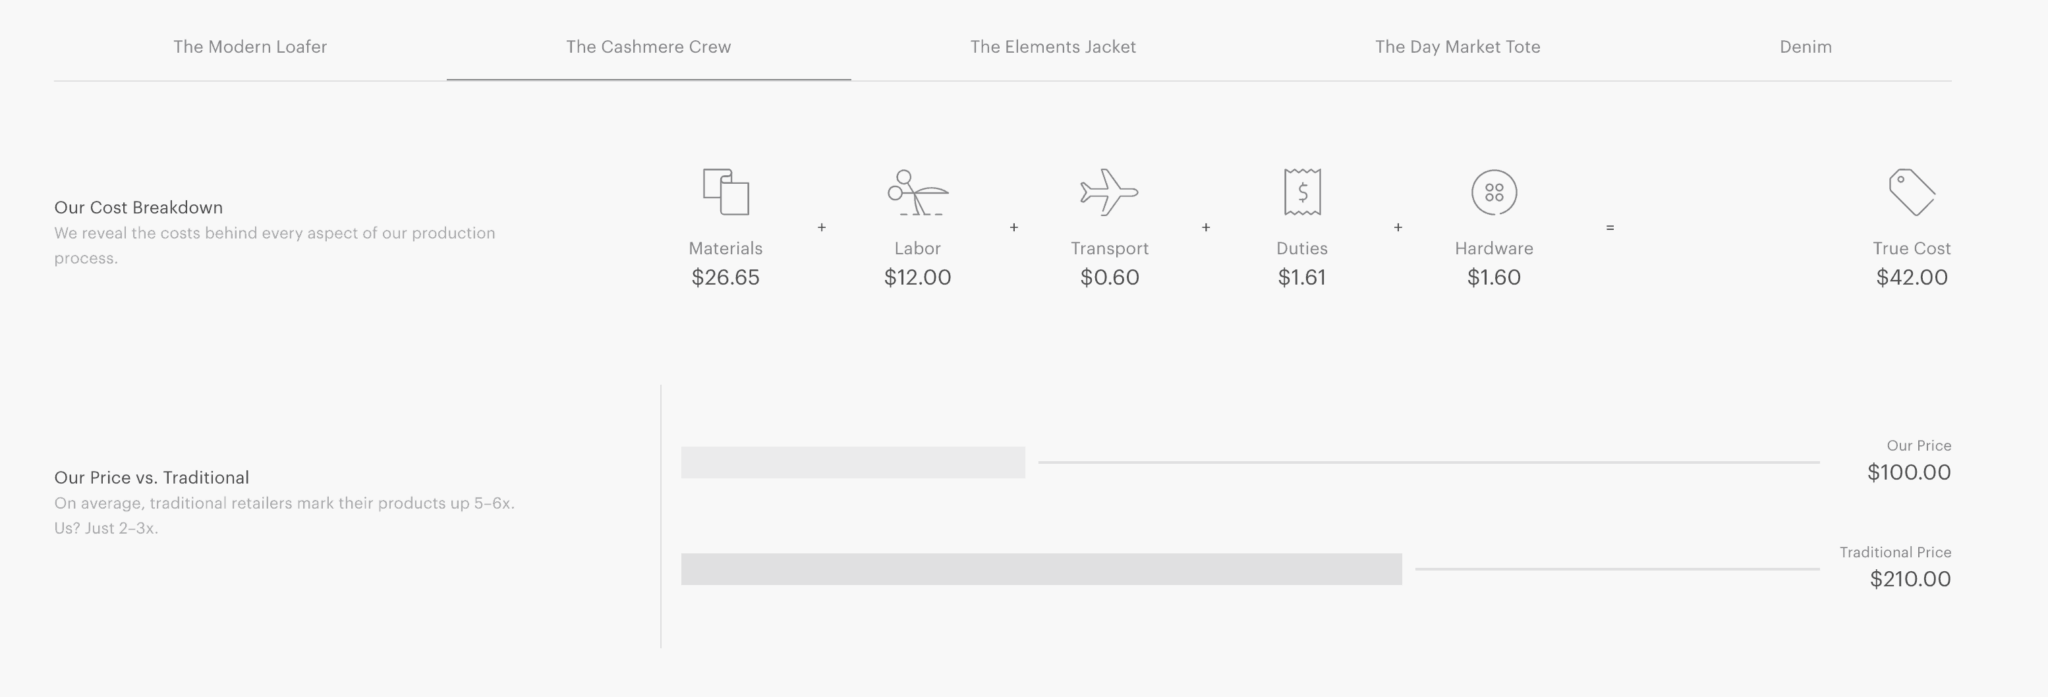Click the equals sign before True Cost
The image size is (2048, 697).
coord(1609,227)
